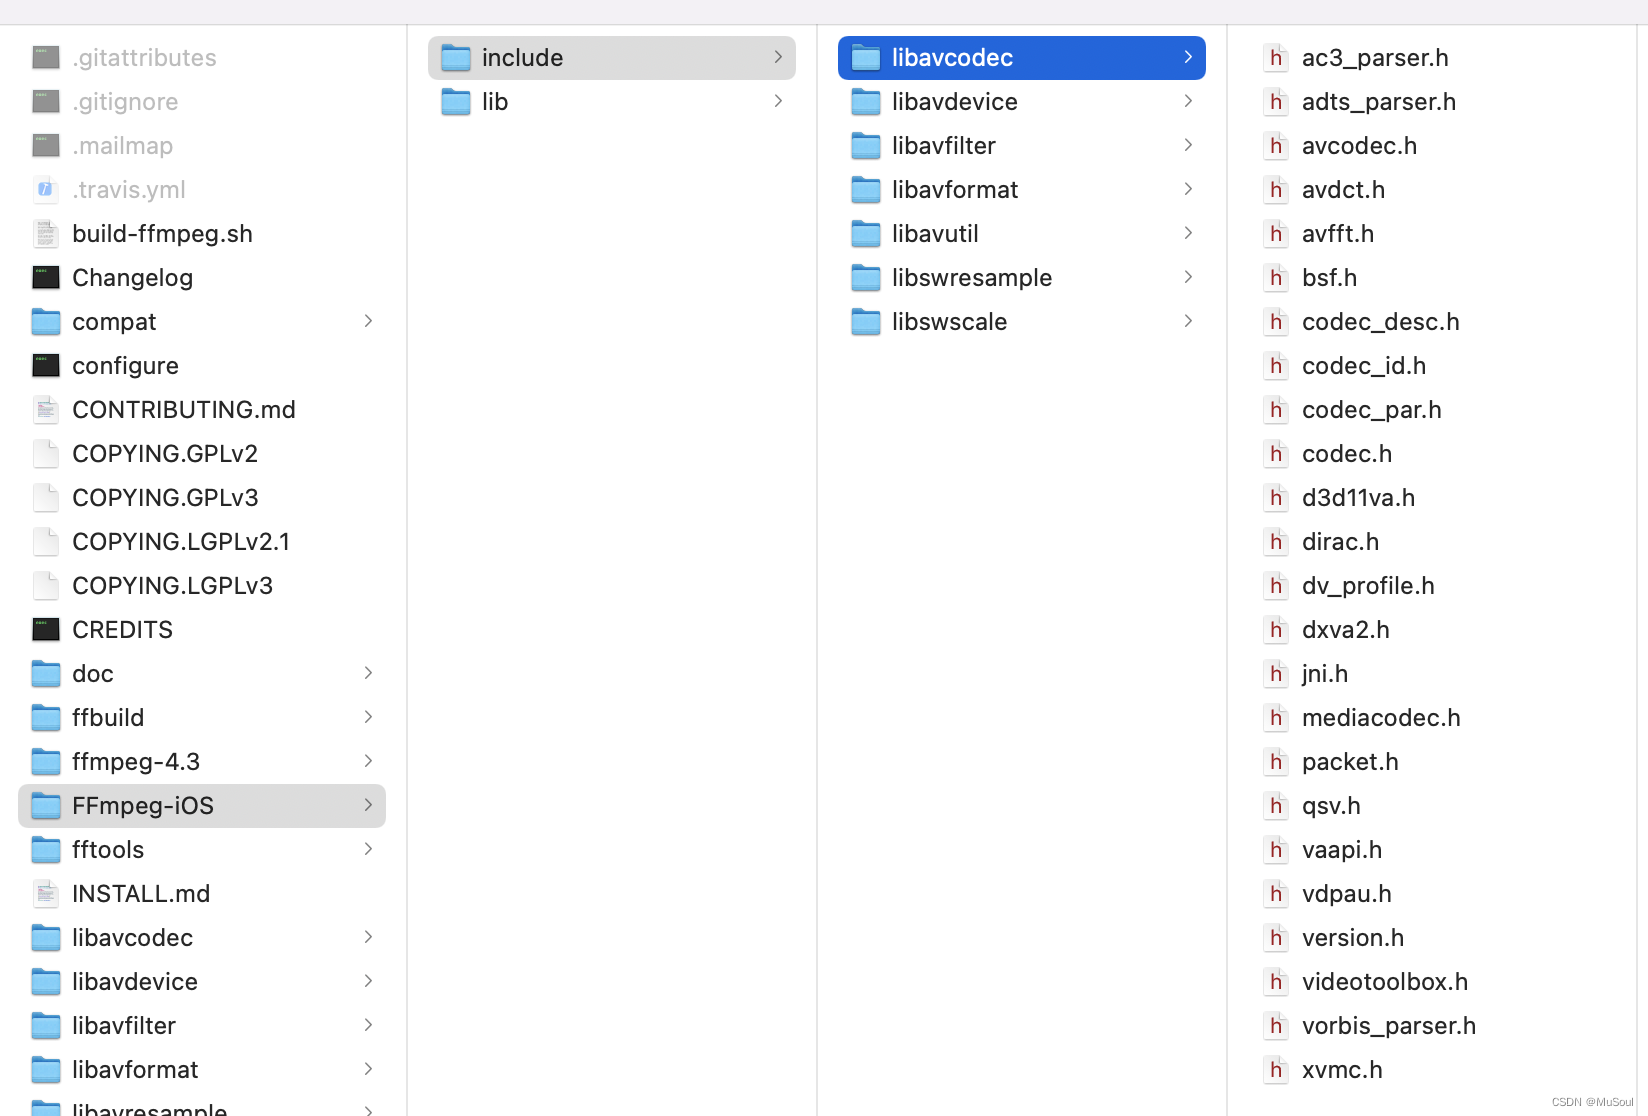Click the FFmpeg-iOS folder icon

pyautogui.click(x=46, y=806)
